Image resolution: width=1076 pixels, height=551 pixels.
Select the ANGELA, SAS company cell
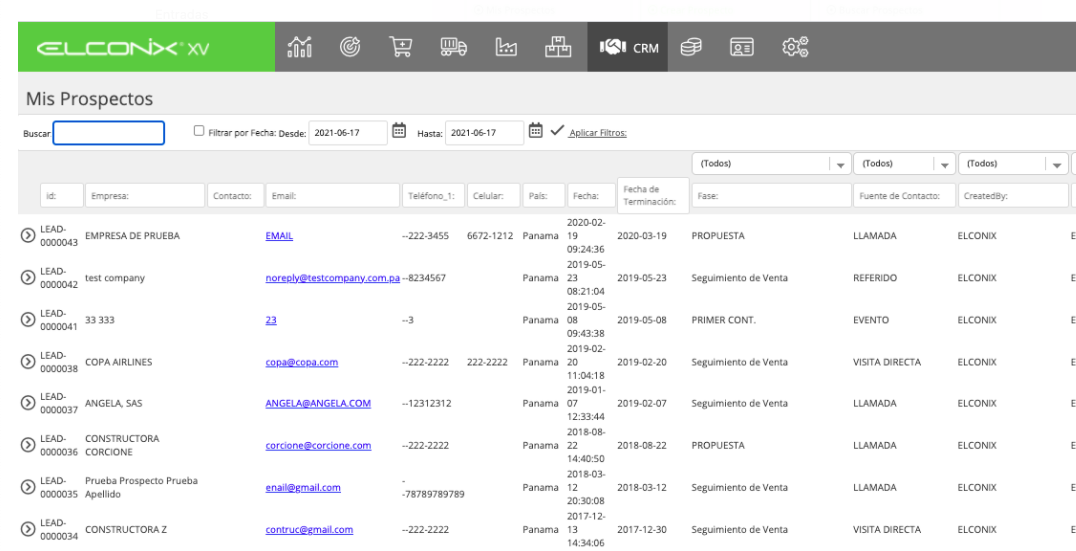point(114,403)
